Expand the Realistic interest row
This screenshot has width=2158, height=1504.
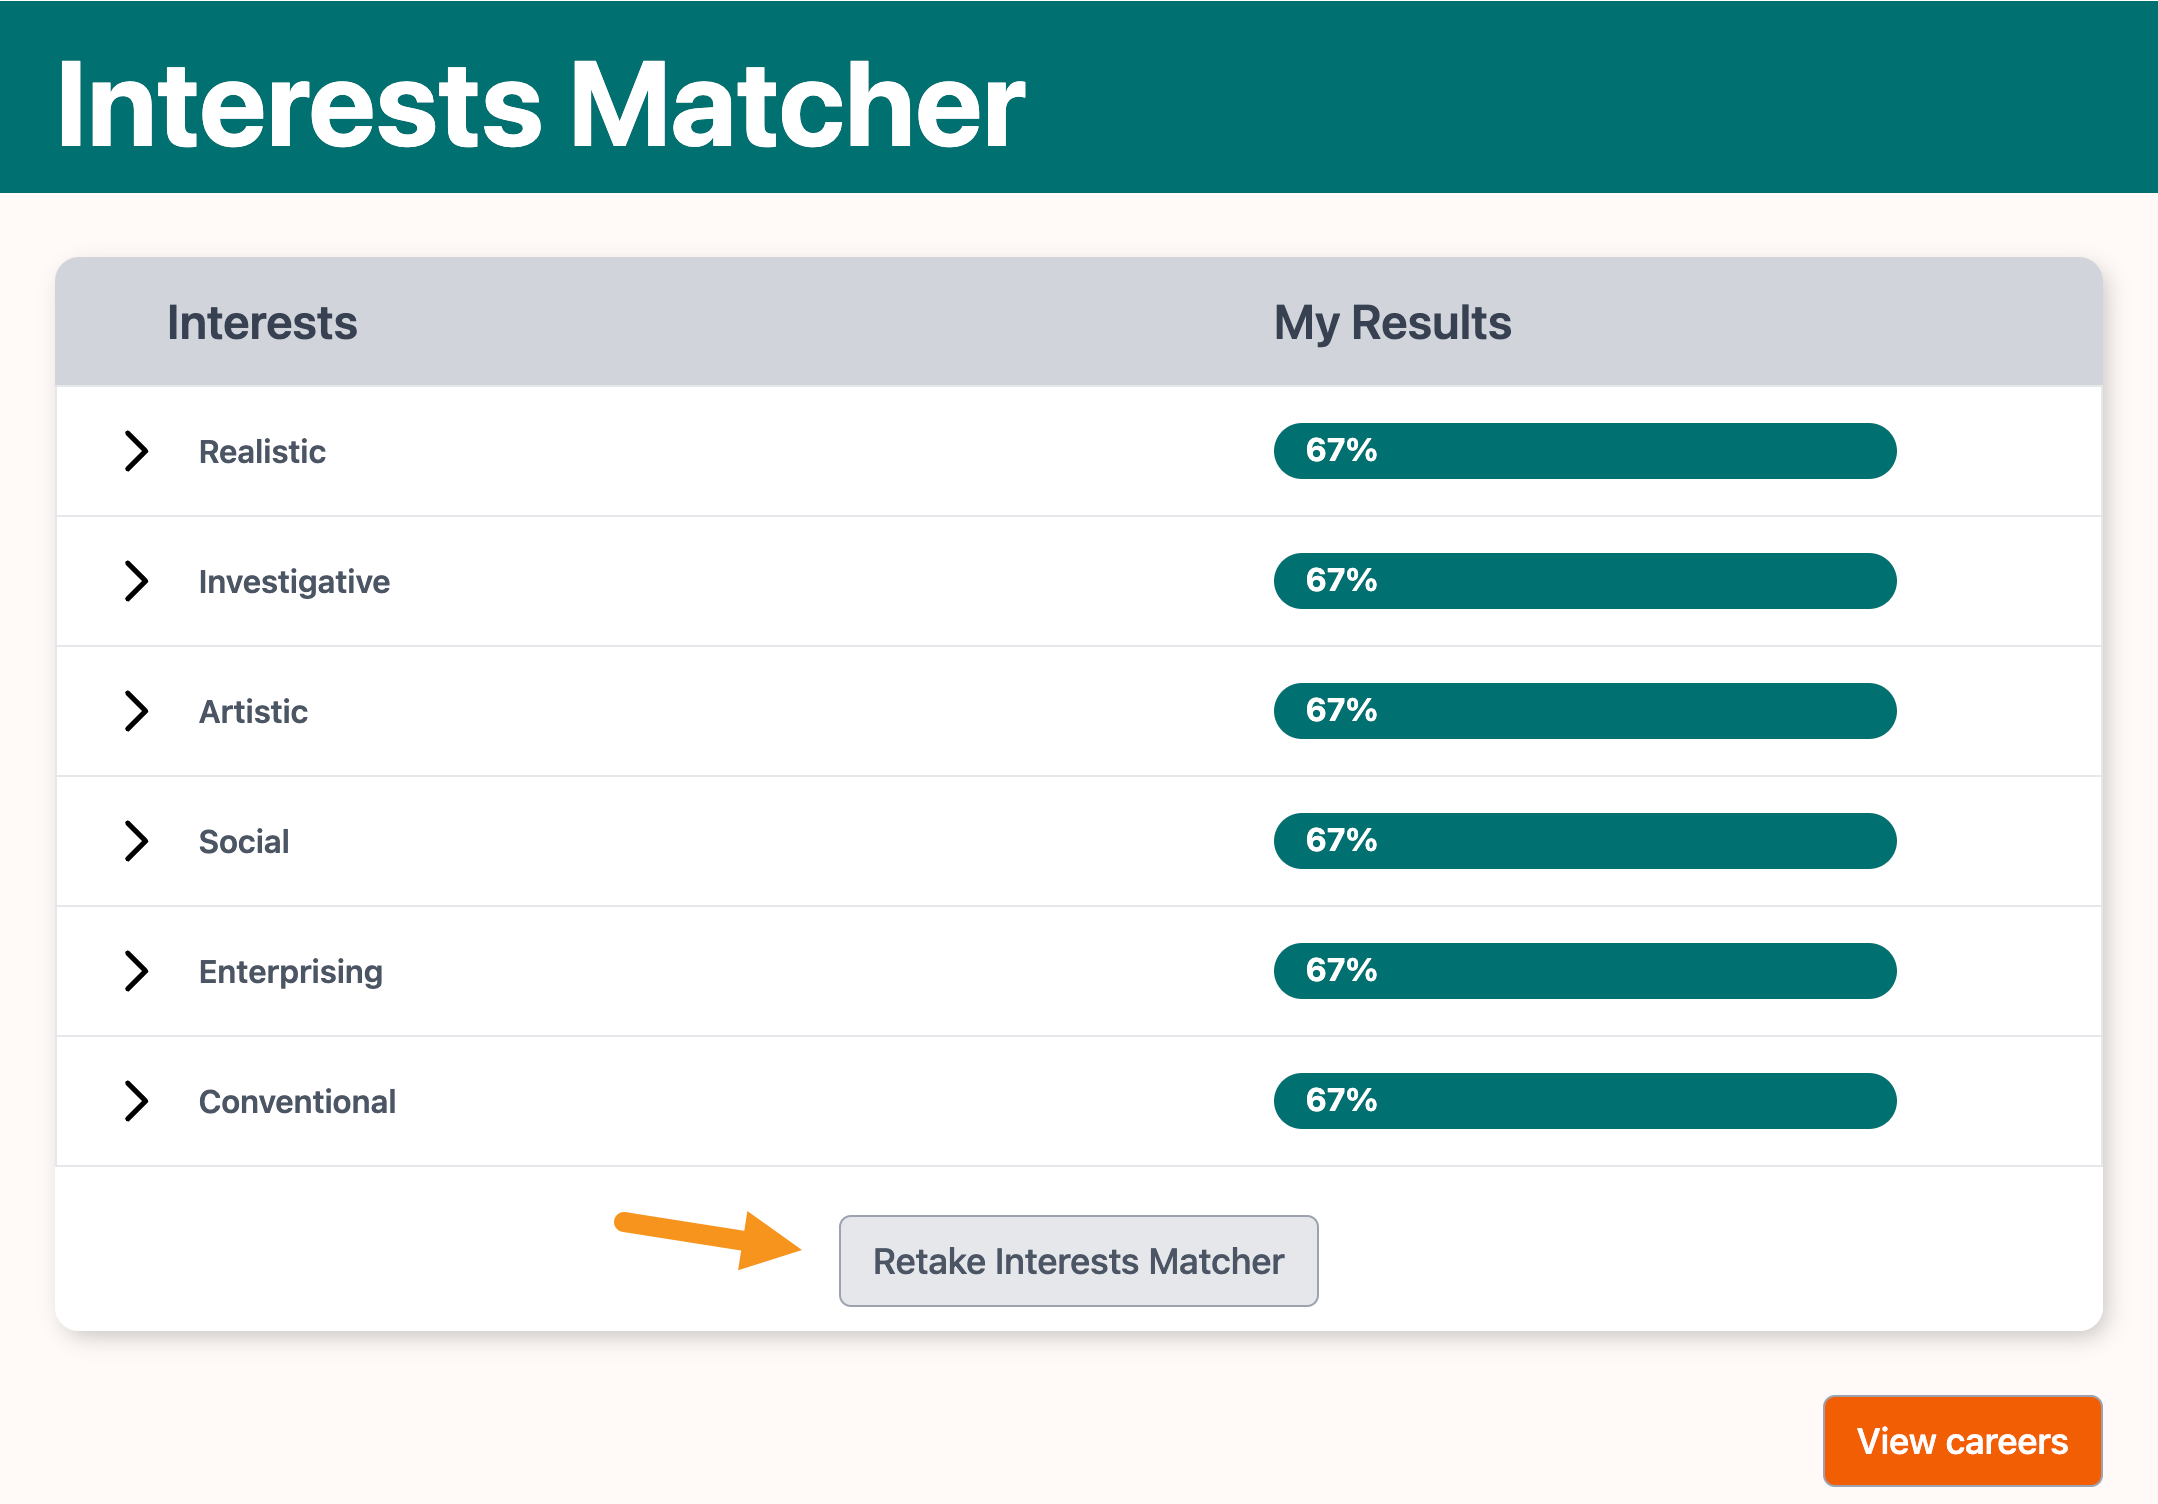point(136,451)
